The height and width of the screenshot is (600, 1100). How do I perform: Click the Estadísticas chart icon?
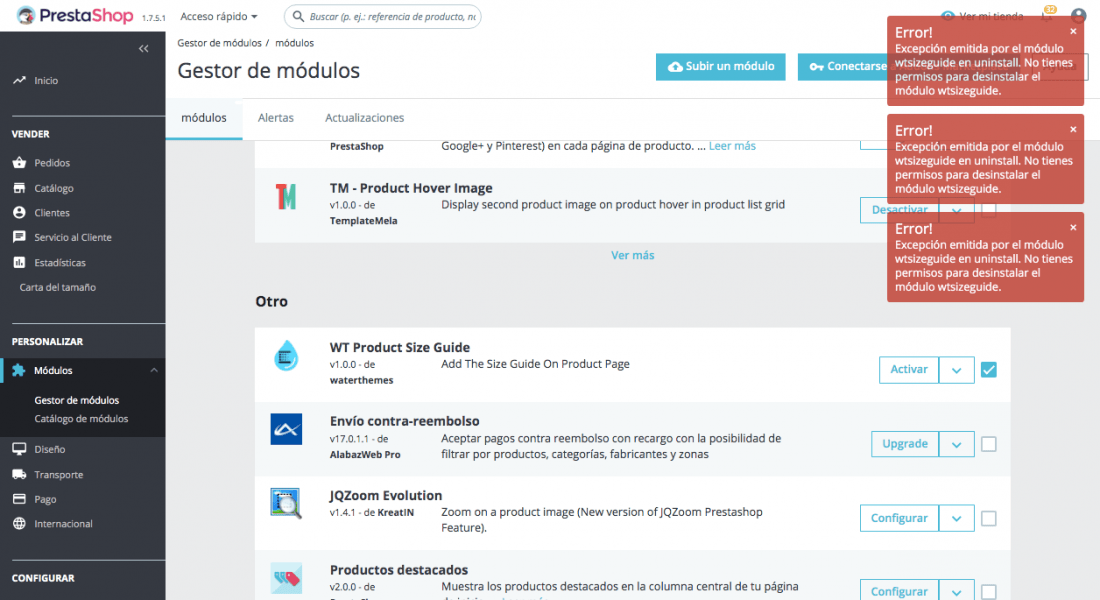point(19,262)
